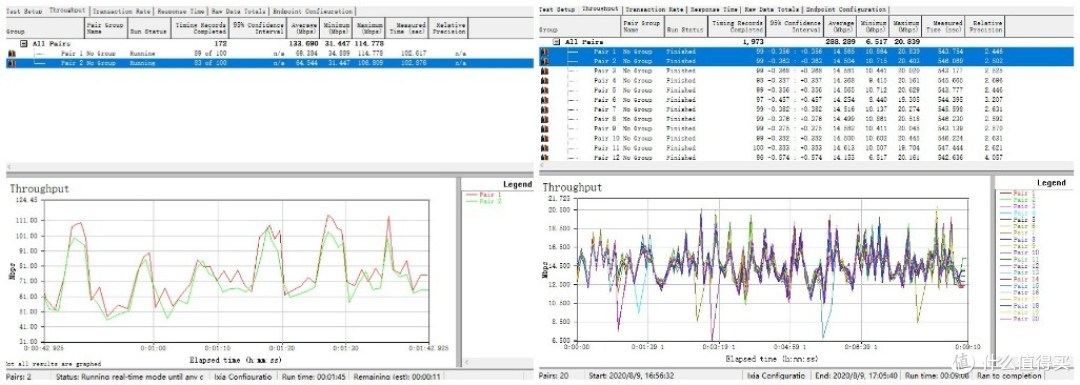Sort by Minimum (Mbps) column in 20-pair window
This screenshot has height=385, width=1080.
click(873, 27)
